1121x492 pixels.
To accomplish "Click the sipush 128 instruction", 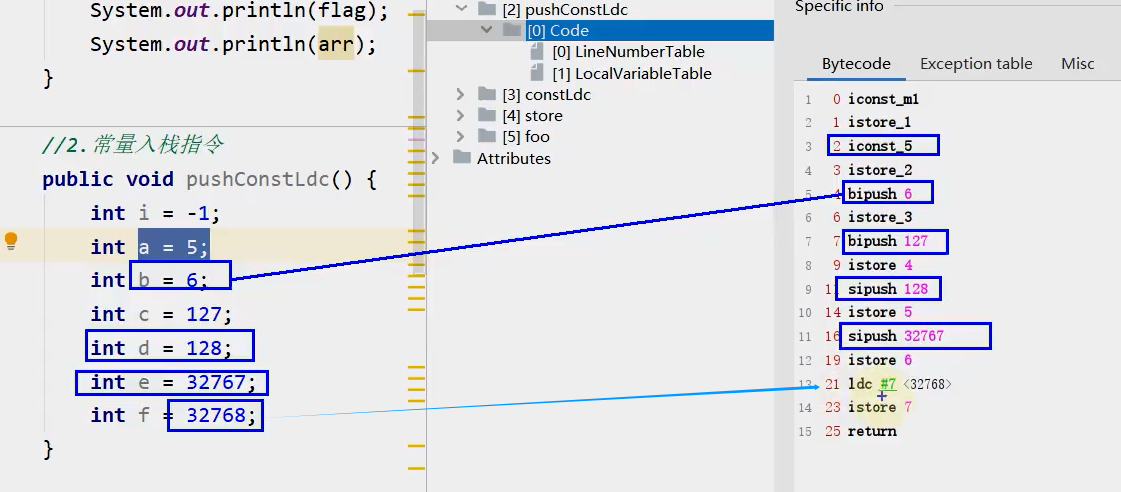I will 888,289.
